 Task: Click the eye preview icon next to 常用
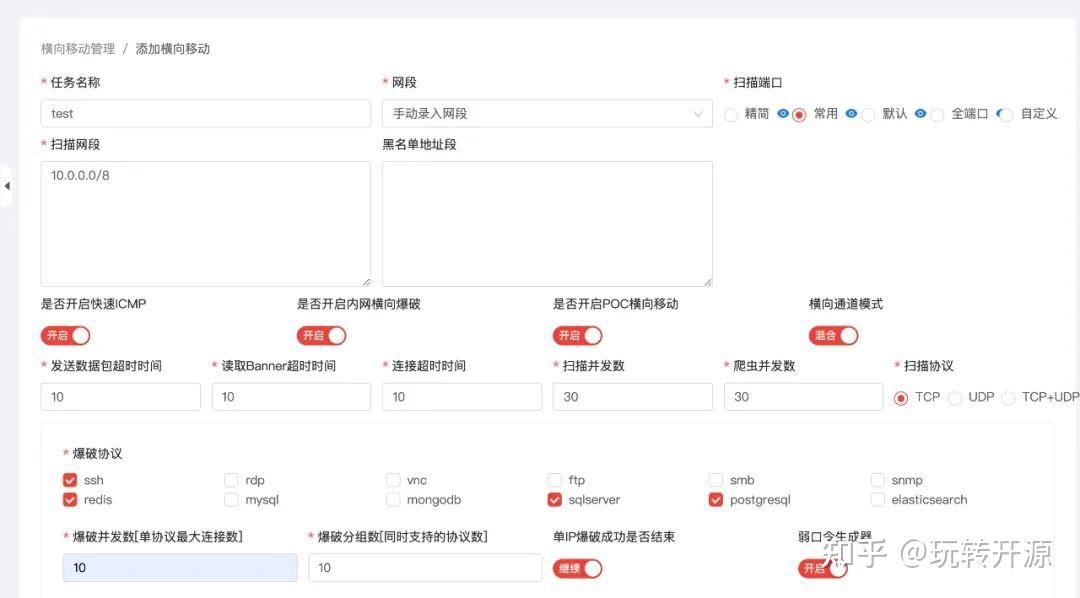click(853, 114)
